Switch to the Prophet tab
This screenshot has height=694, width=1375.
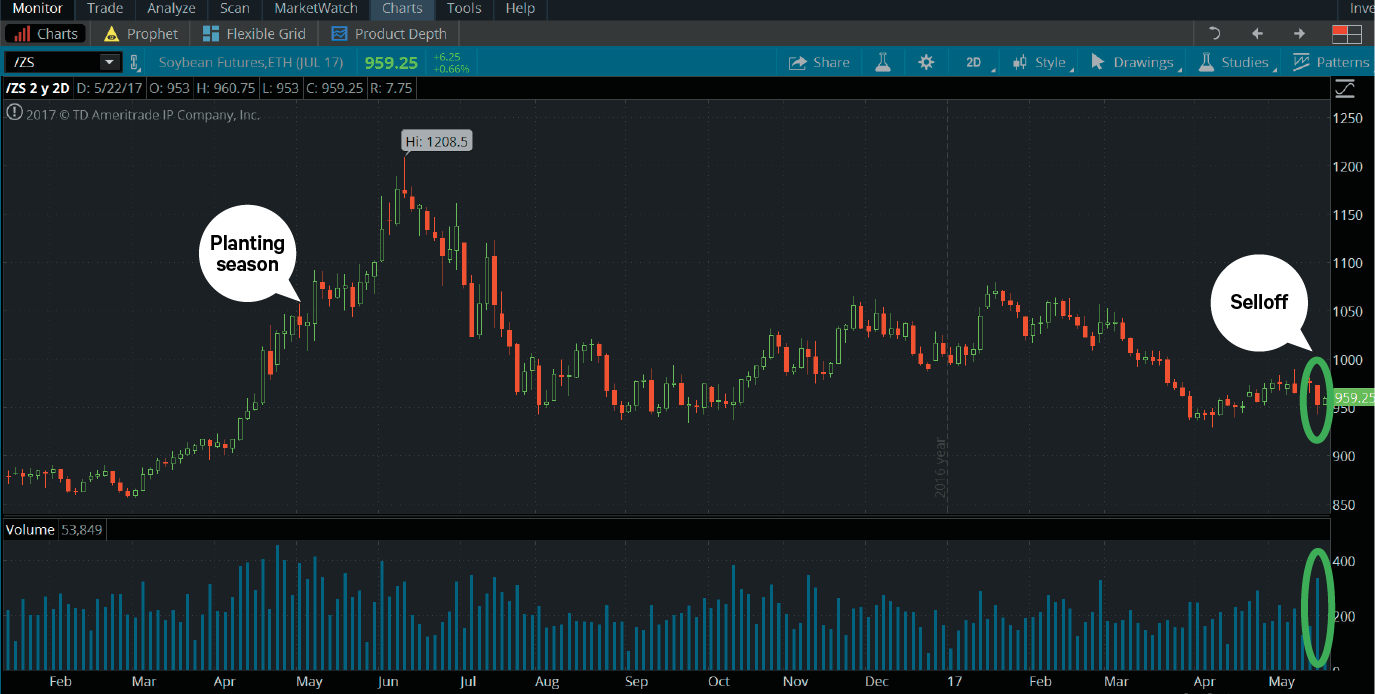[x=140, y=32]
